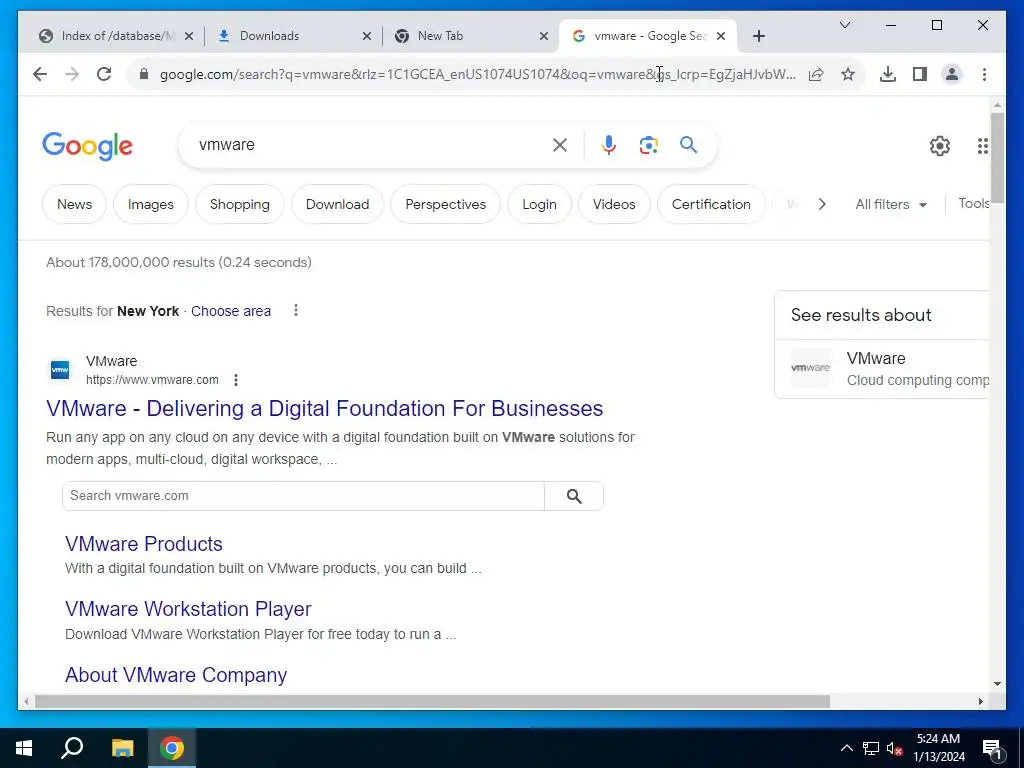Select the Certification filter chip
Screen dimensions: 1024x768
[x=711, y=204]
